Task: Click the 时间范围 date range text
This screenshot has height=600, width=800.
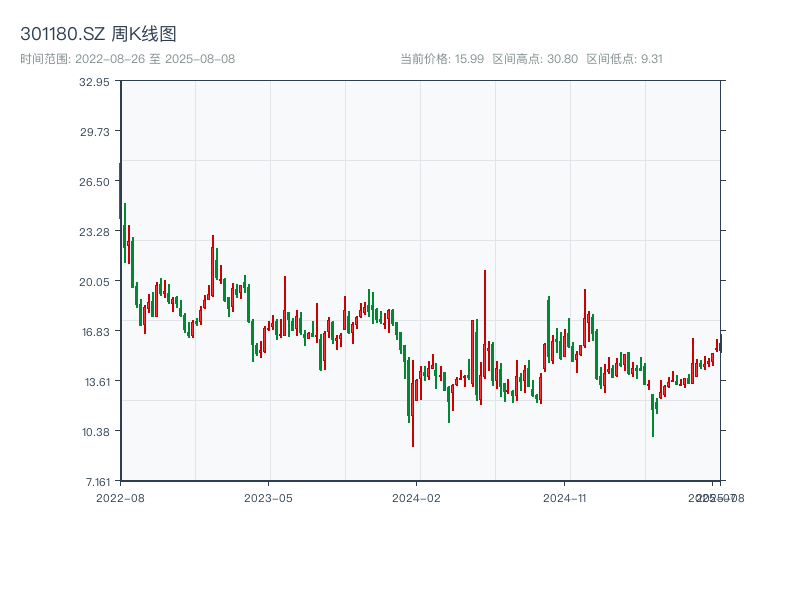Action: click(127, 59)
